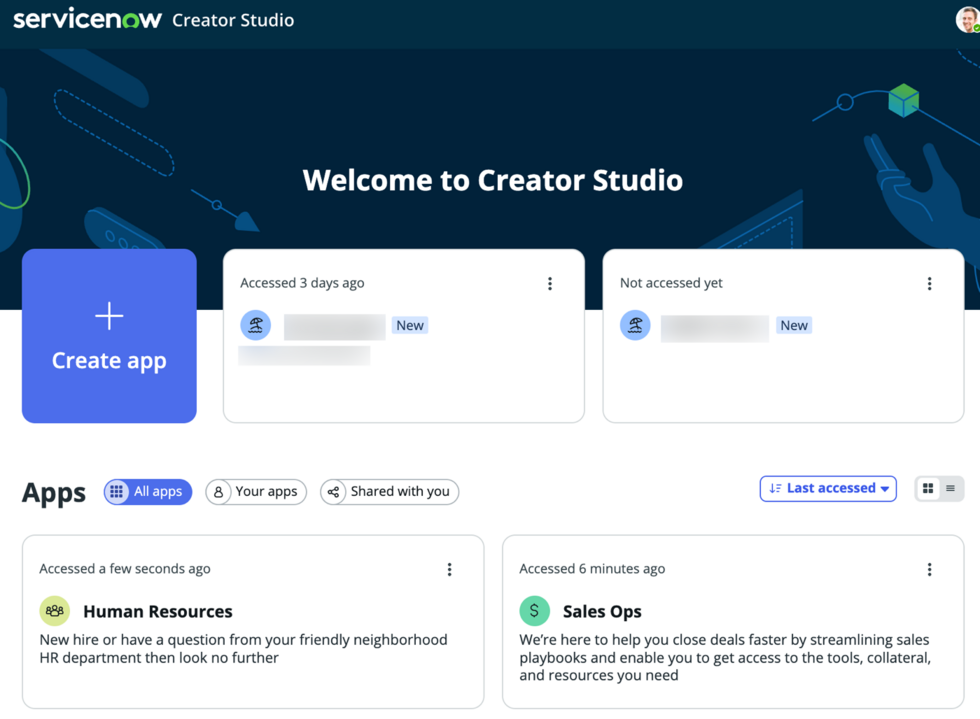Click the New badge on 'Accessed 3 days ago' card
Screen dimensions: 980x719
pyautogui.click(x=410, y=325)
